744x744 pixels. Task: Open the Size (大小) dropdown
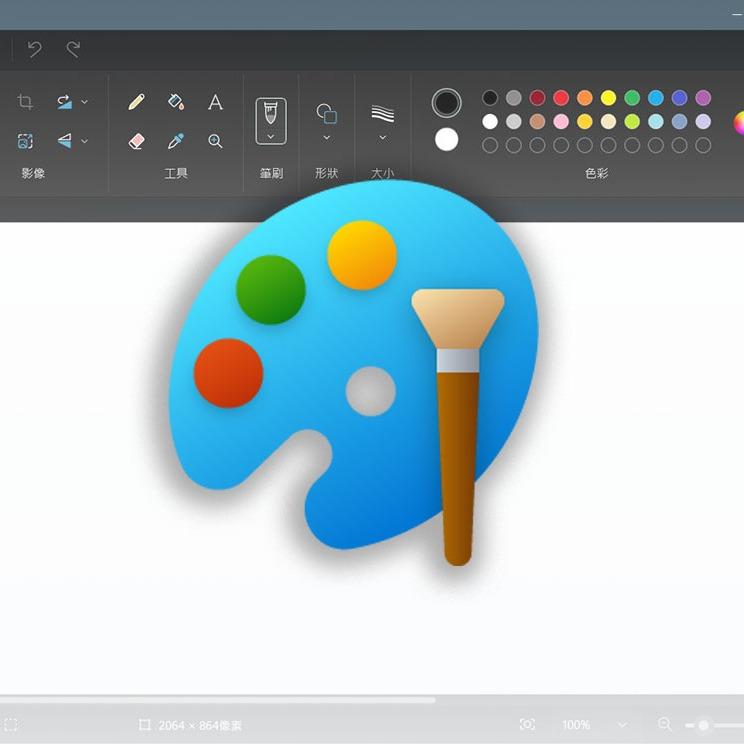tap(382, 137)
